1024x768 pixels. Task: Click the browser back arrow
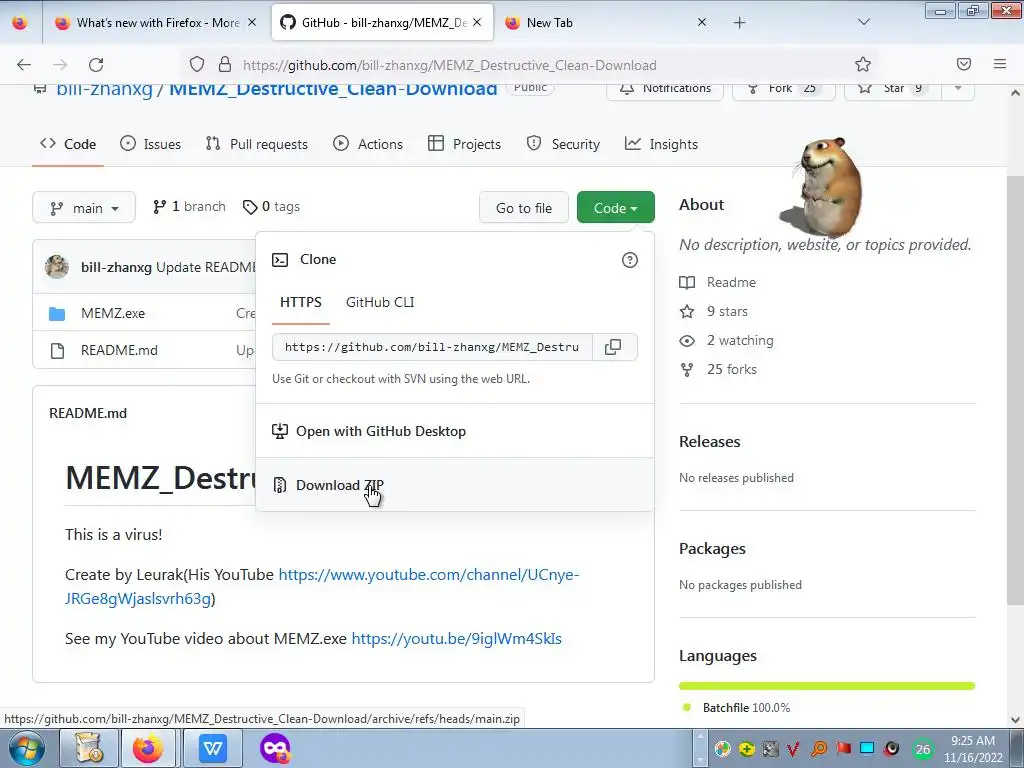(24, 65)
